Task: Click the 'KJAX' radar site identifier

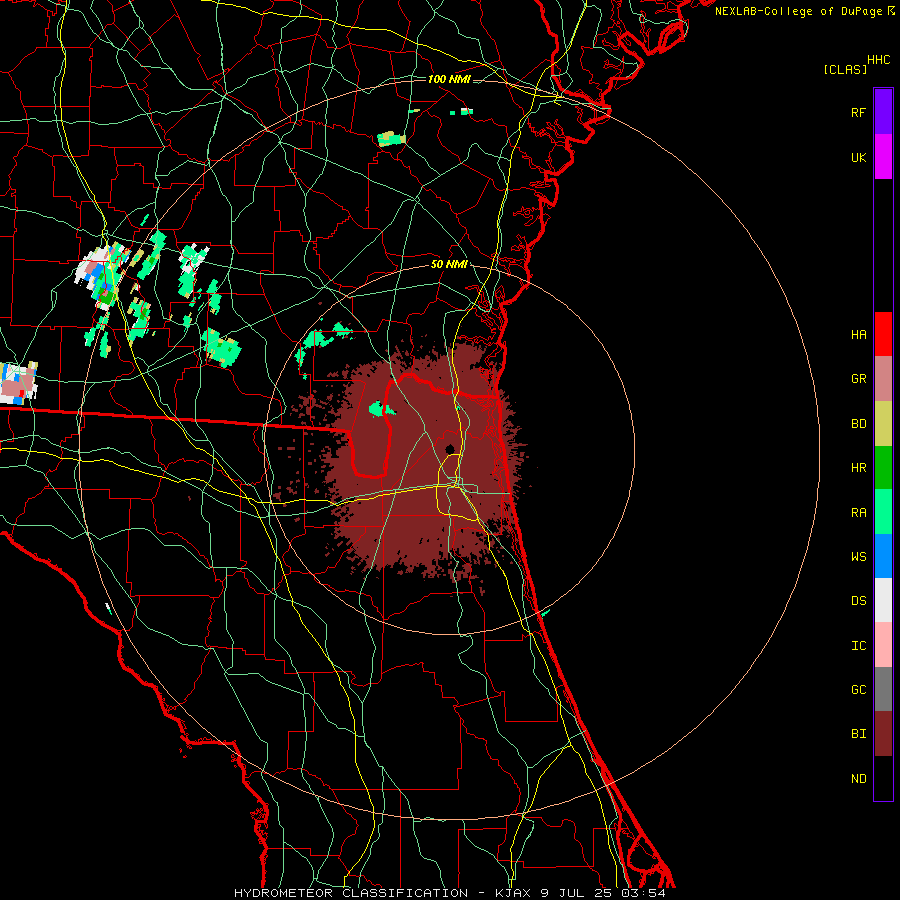Action: (513, 893)
